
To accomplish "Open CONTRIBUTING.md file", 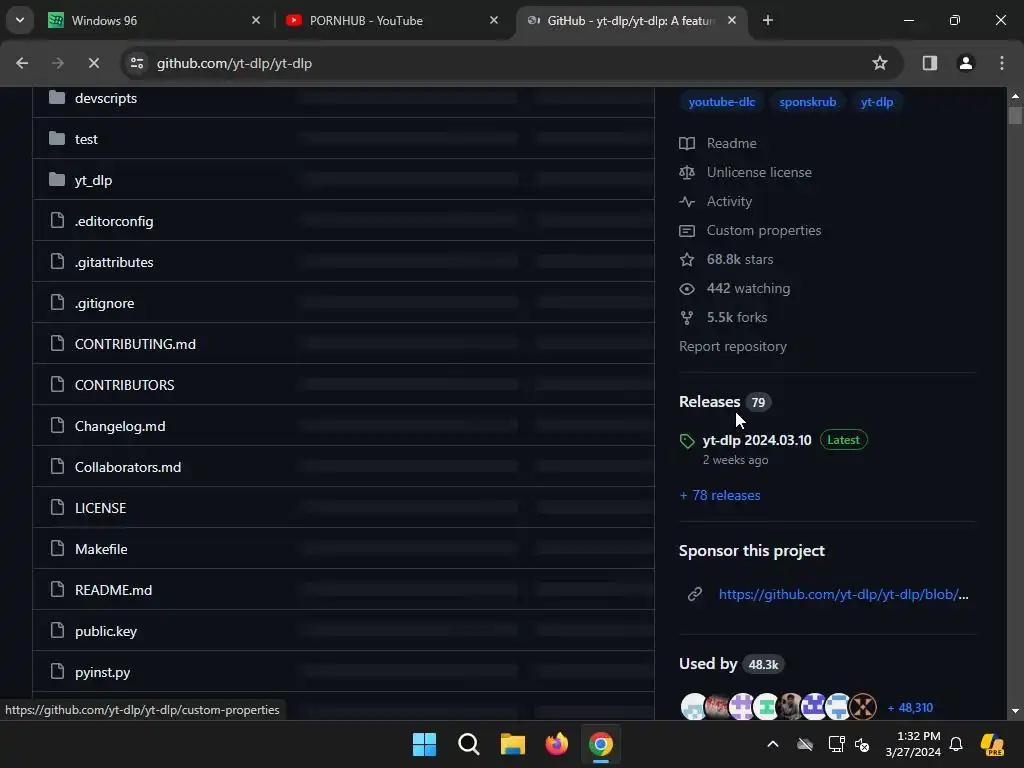I will [135, 344].
